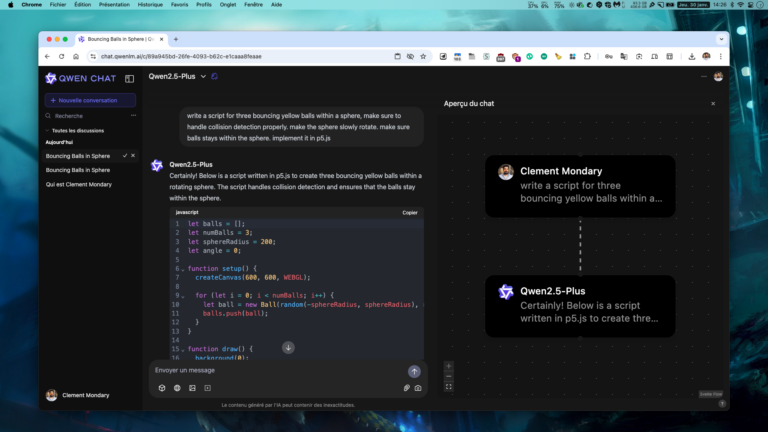View site information icon in address bar
The height and width of the screenshot is (432, 768).
tap(93, 56)
